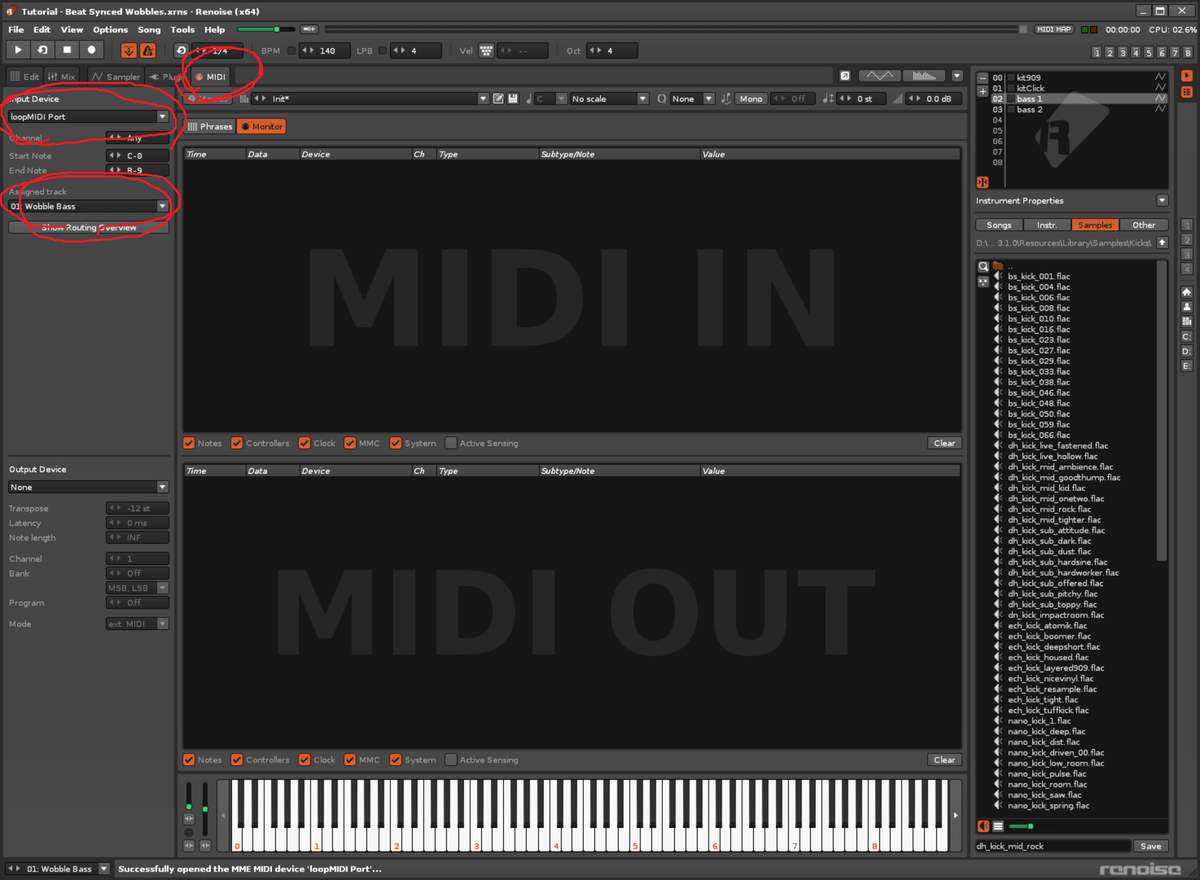The width and height of the screenshot is (1200, 880).
Task: Show the spectrum analyzer view button
Action: click(x=924, y=76)
